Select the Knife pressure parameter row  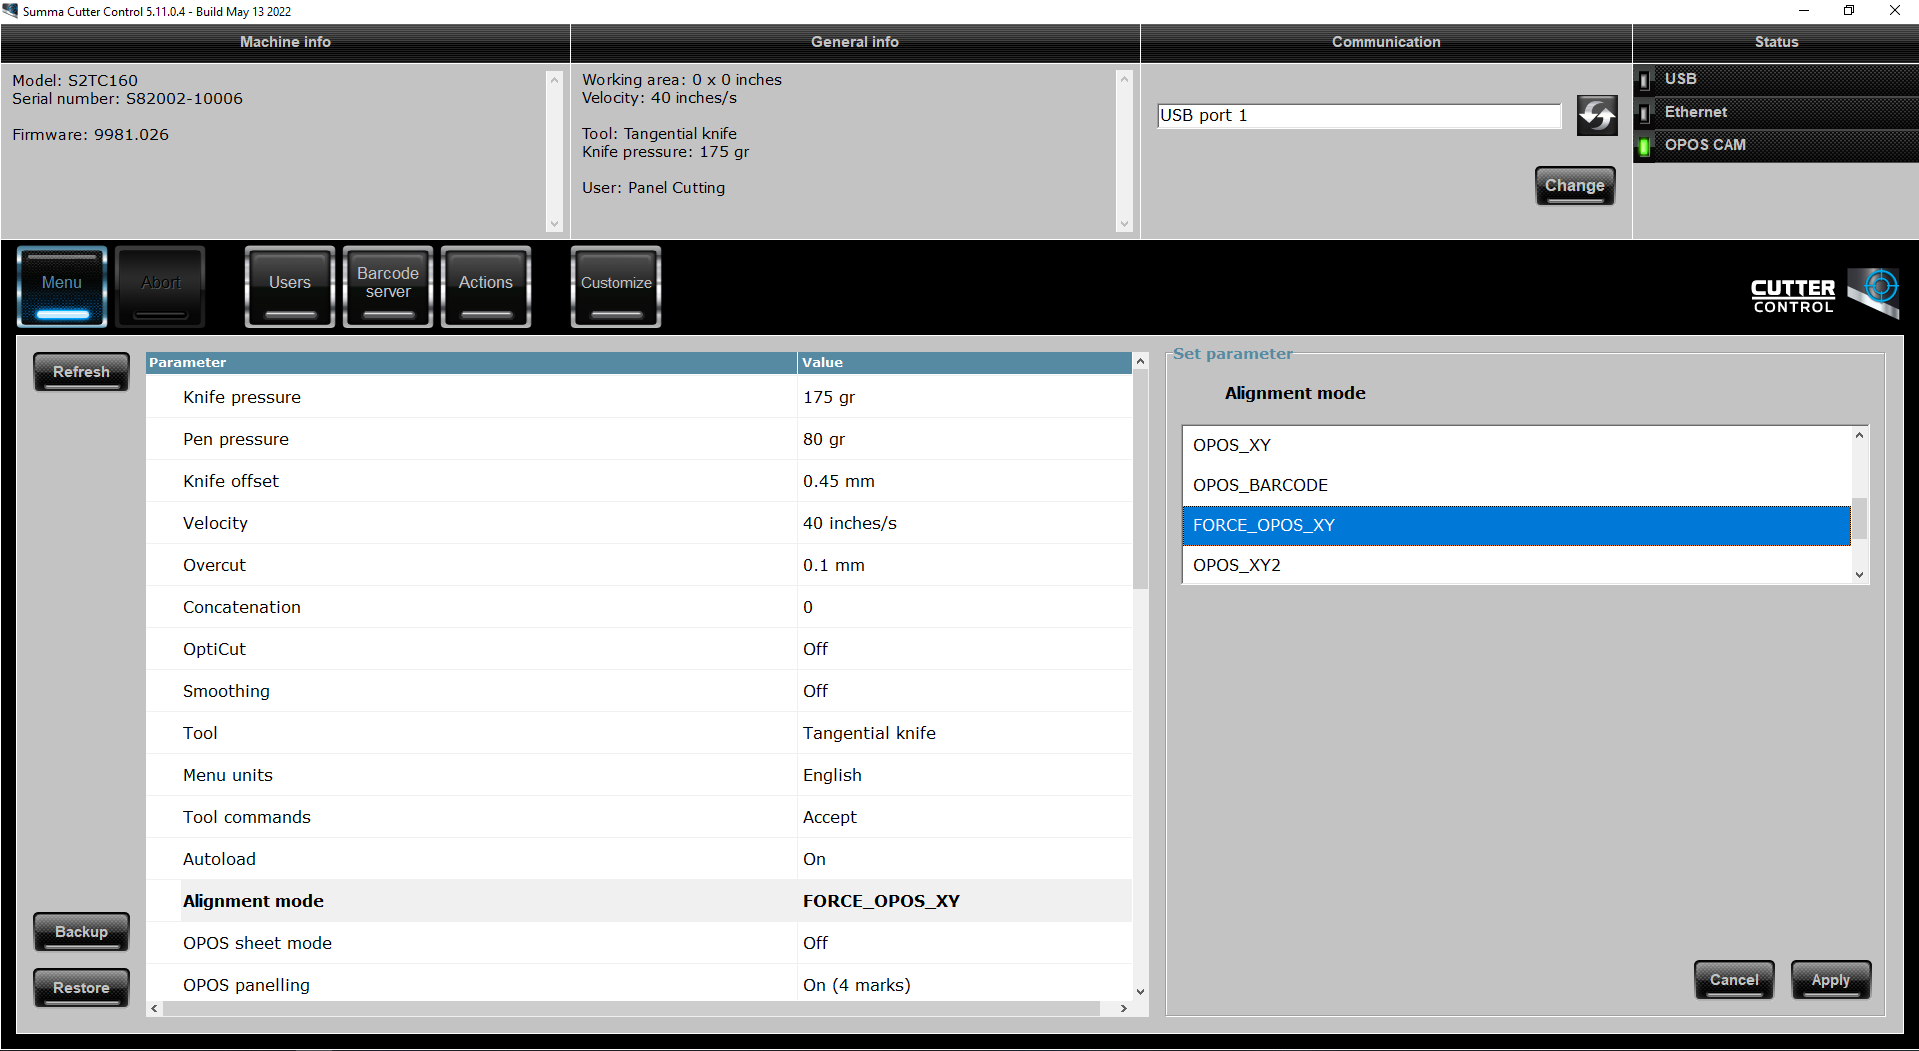[x=639, y=397]
